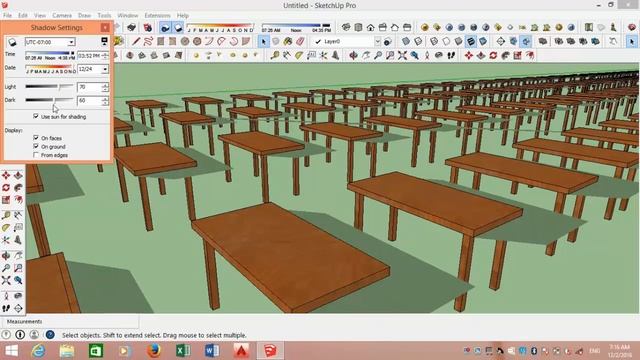Screen dimensions: 640x360
Task: Click the Orbit icon in top camera toolbar
Action: point(353,56)
